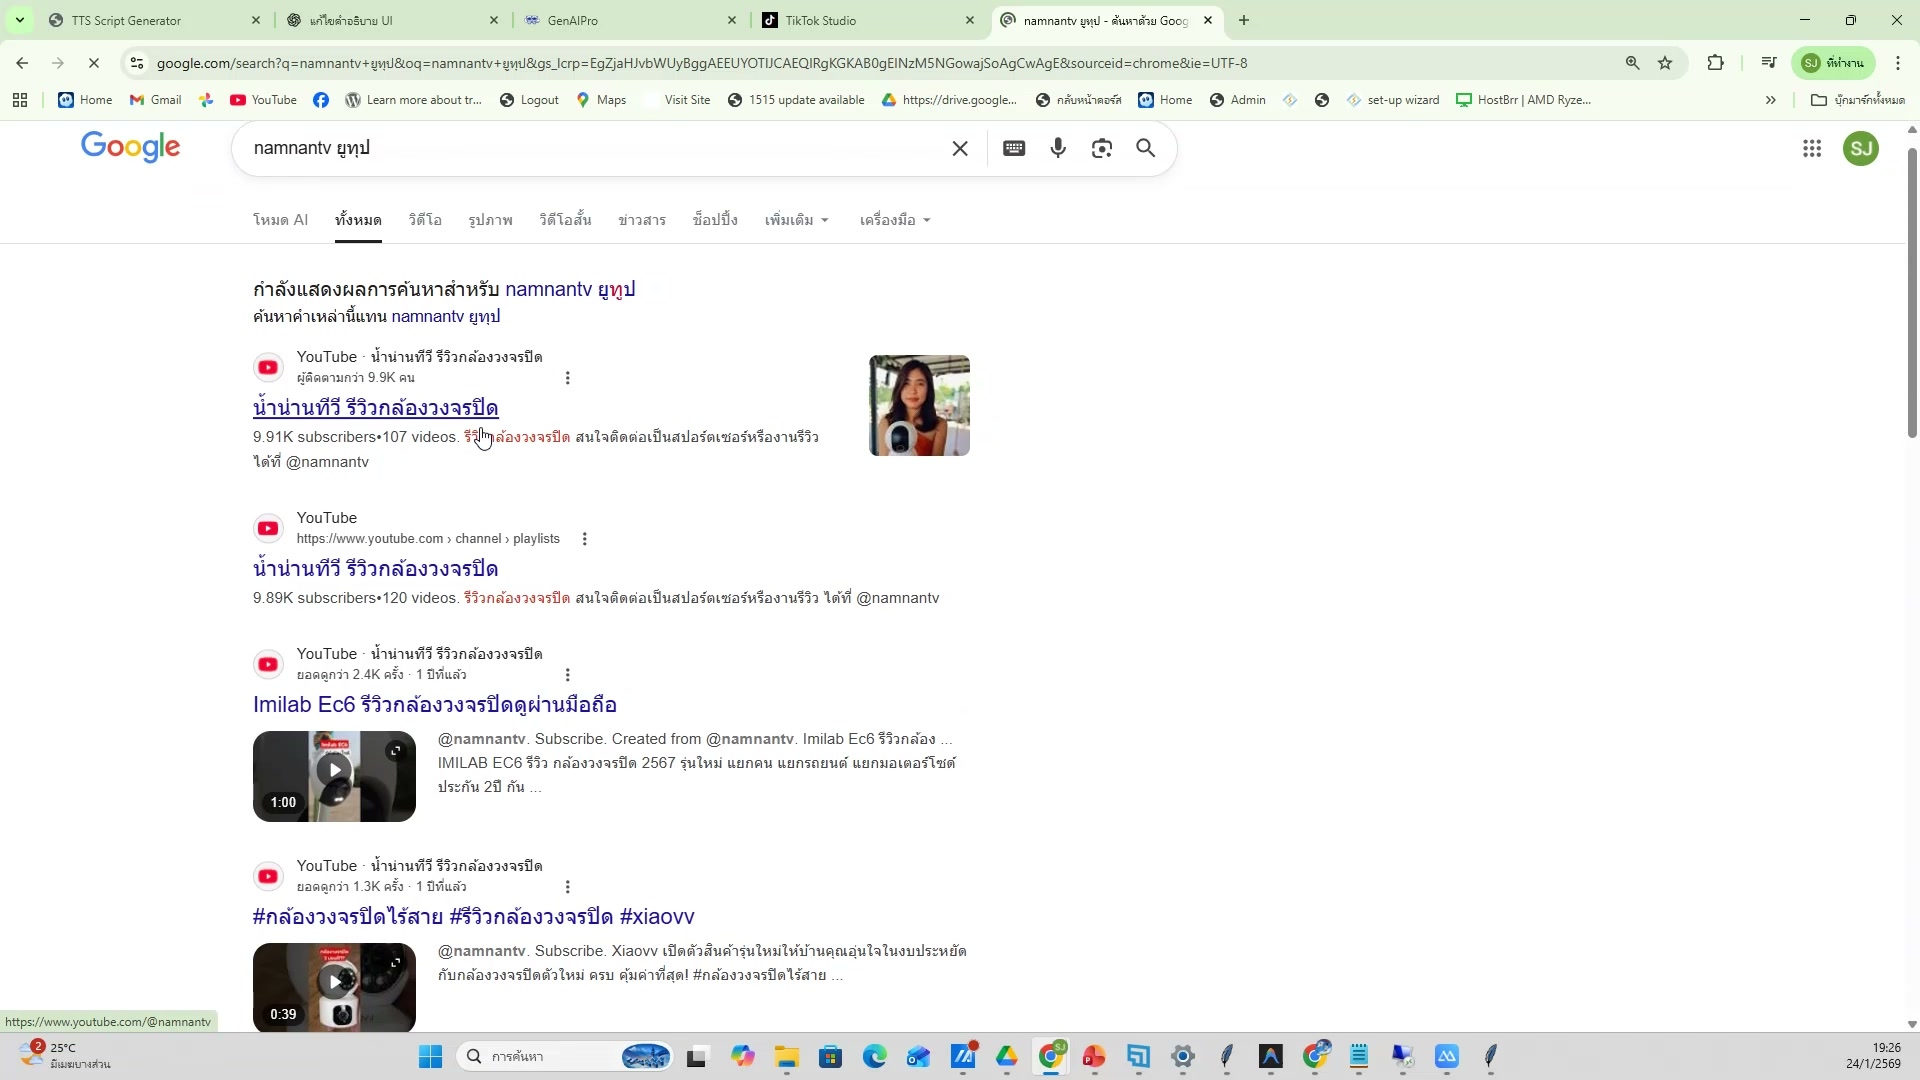Open the Google apps grid icon
1920x1080 pixels.
[x=1812, y=149]
